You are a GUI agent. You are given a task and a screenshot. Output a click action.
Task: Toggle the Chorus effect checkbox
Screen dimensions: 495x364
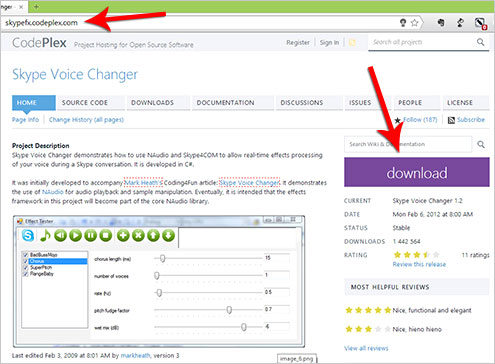25,261
